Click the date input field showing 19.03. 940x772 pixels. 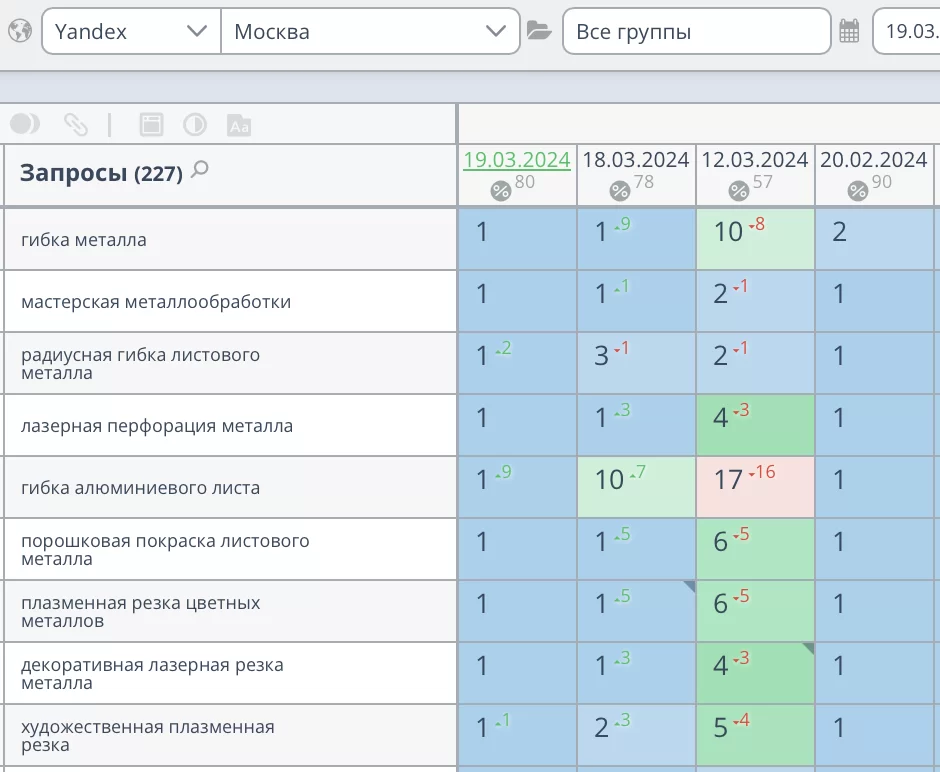(905, 31)
